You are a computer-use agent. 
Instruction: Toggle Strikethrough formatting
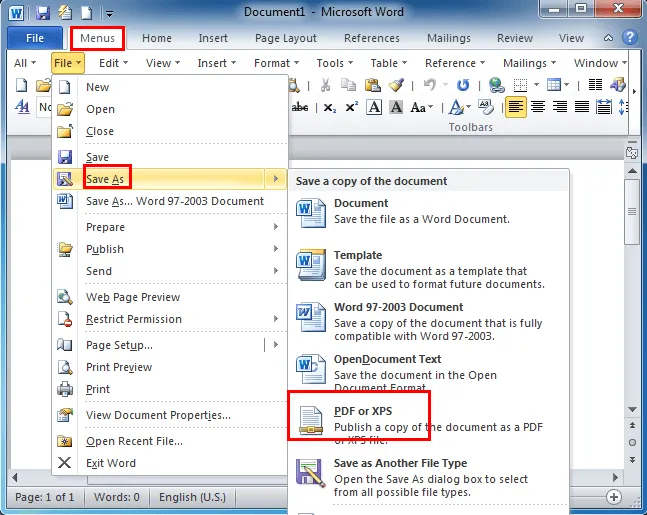[300, 107]
